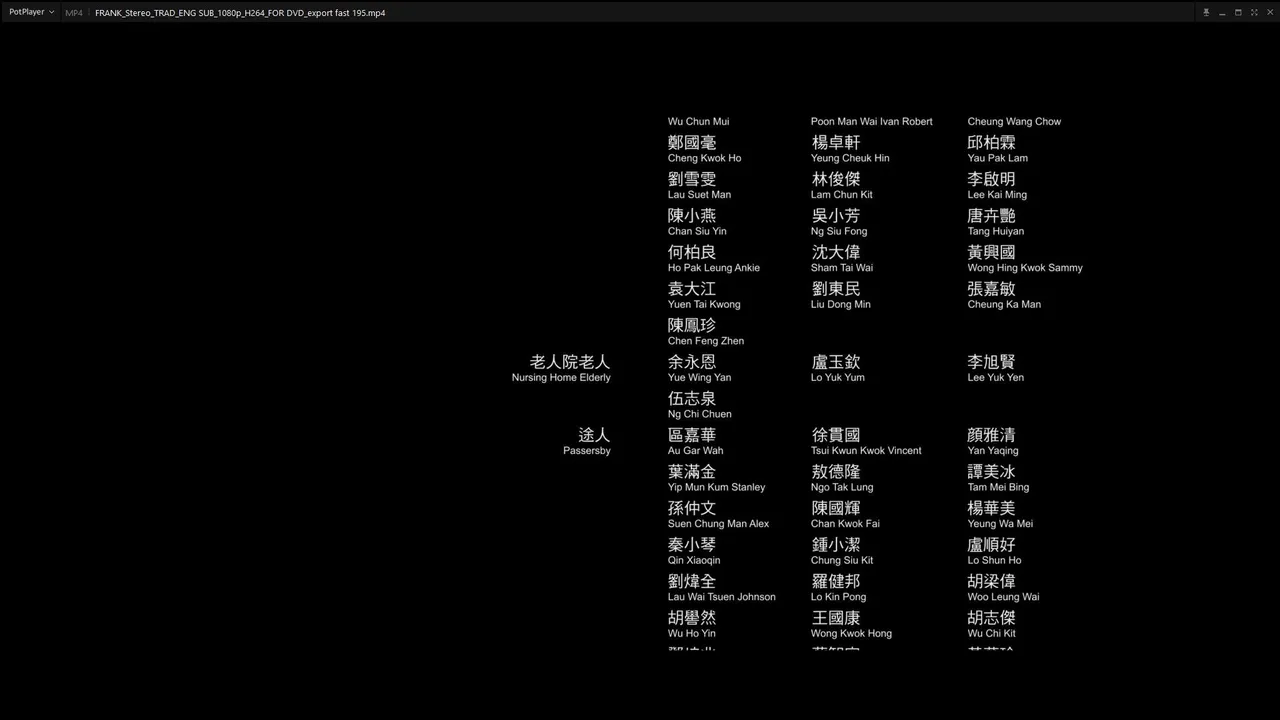The image size is (1280, 720).
Task: Click the name Ho Pak Leung Ankie
Action: click(714, 268)
